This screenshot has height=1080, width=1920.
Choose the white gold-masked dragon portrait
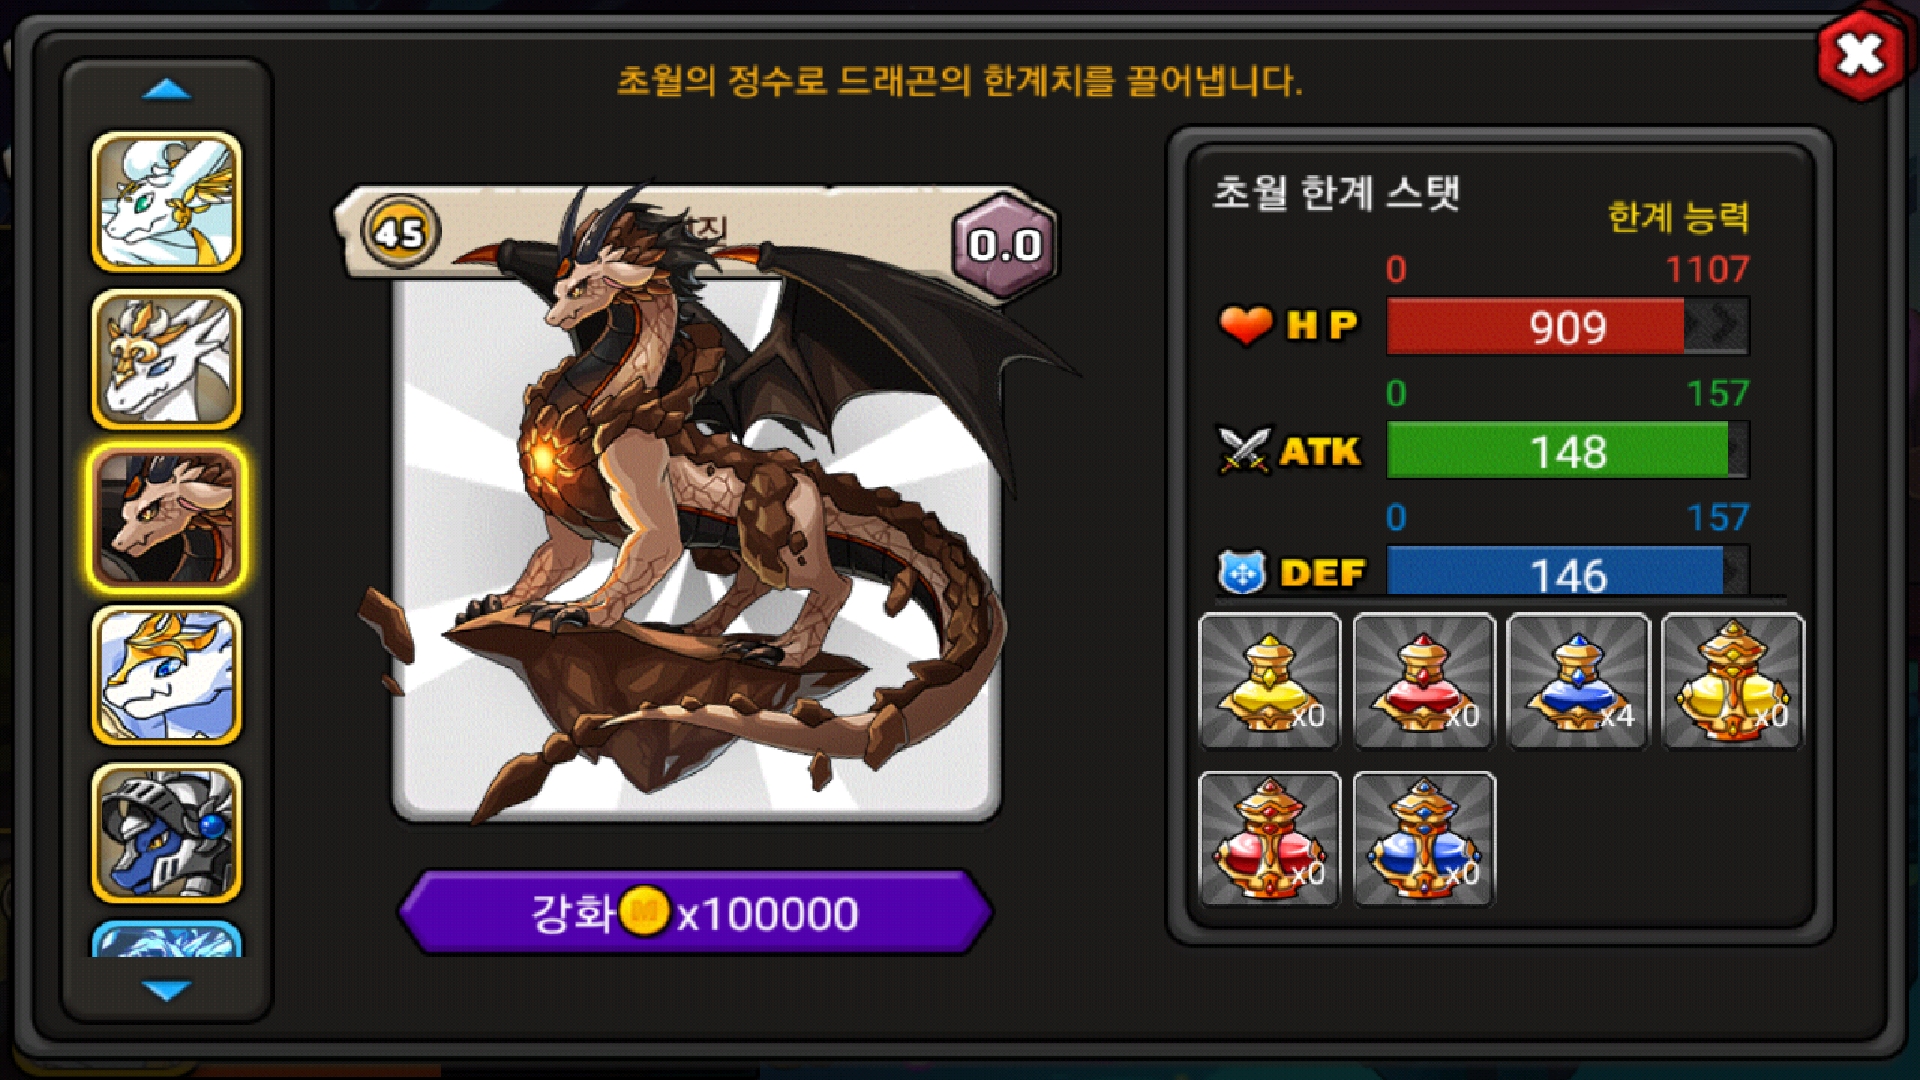click(167, 360)
